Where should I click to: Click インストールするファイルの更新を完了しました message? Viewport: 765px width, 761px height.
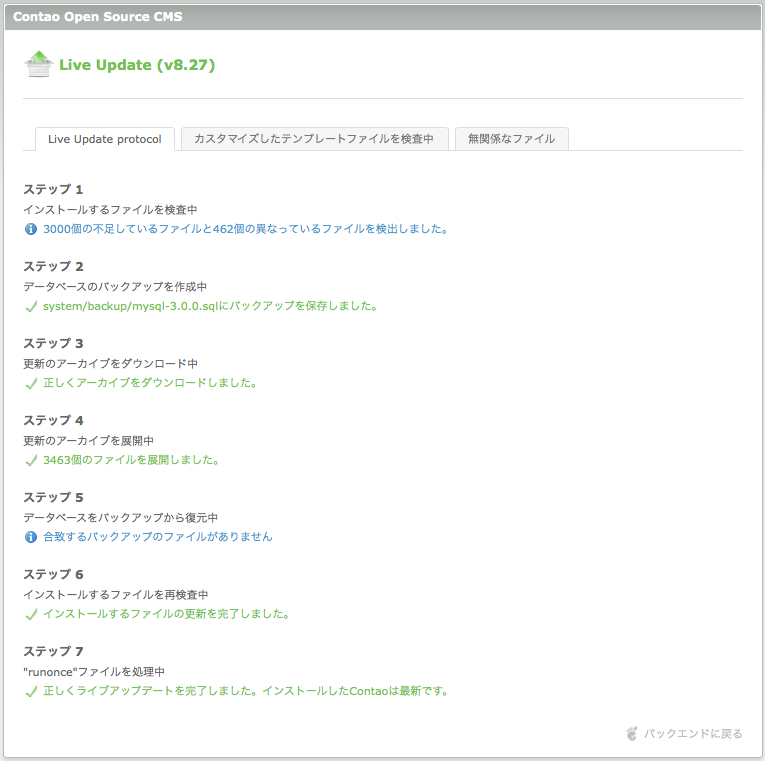pyautogui.click(x=166, y=614)
